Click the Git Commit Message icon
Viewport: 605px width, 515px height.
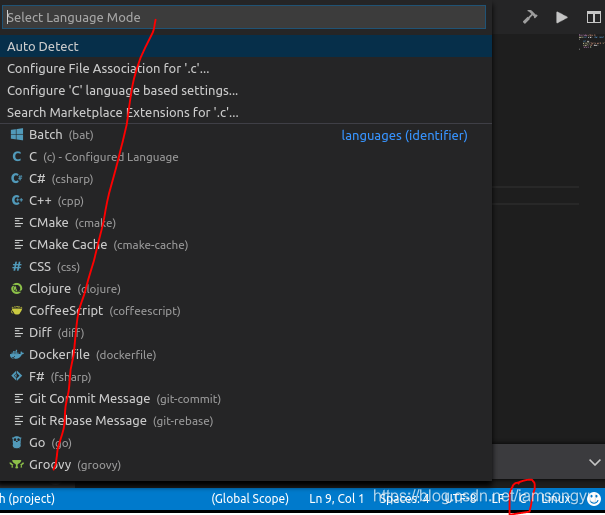18,398
